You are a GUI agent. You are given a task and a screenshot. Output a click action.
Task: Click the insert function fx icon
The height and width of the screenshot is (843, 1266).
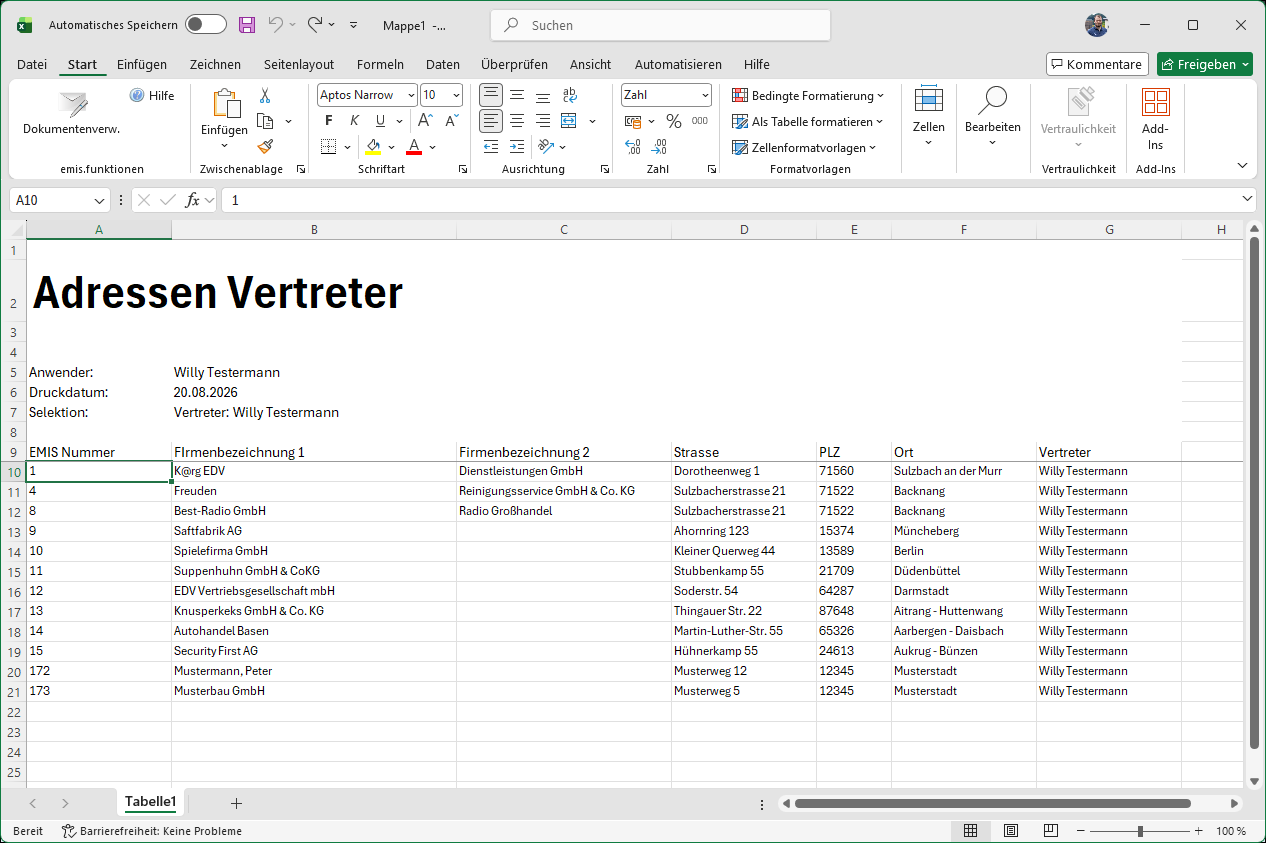(x=193, y=200)
